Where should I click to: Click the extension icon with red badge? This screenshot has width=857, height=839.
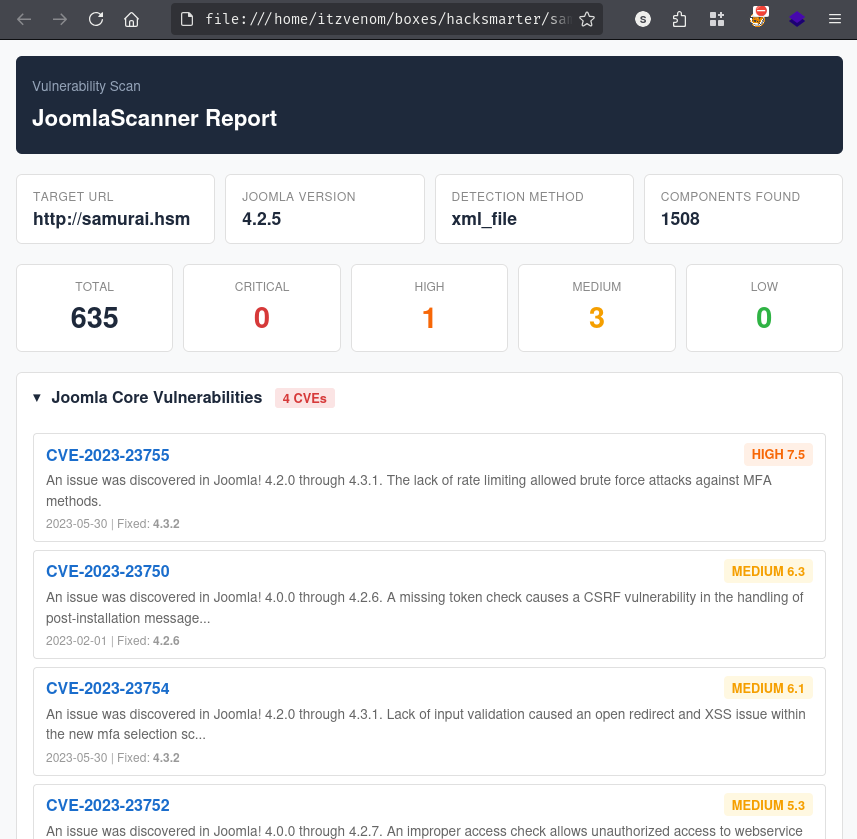(759, 17)
